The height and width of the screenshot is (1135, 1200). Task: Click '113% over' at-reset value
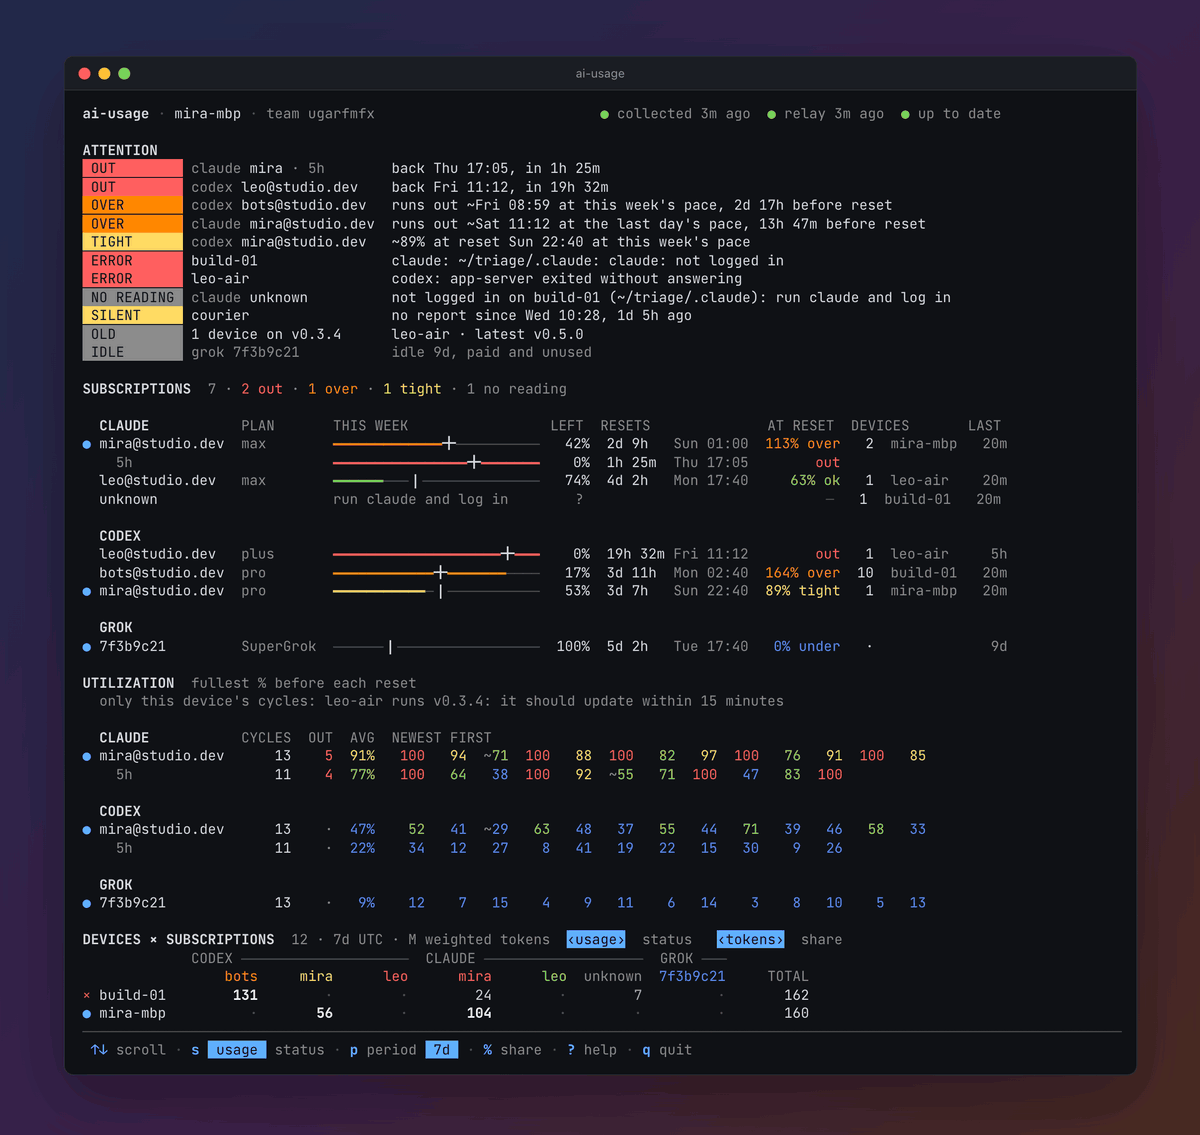coord(803,444)
